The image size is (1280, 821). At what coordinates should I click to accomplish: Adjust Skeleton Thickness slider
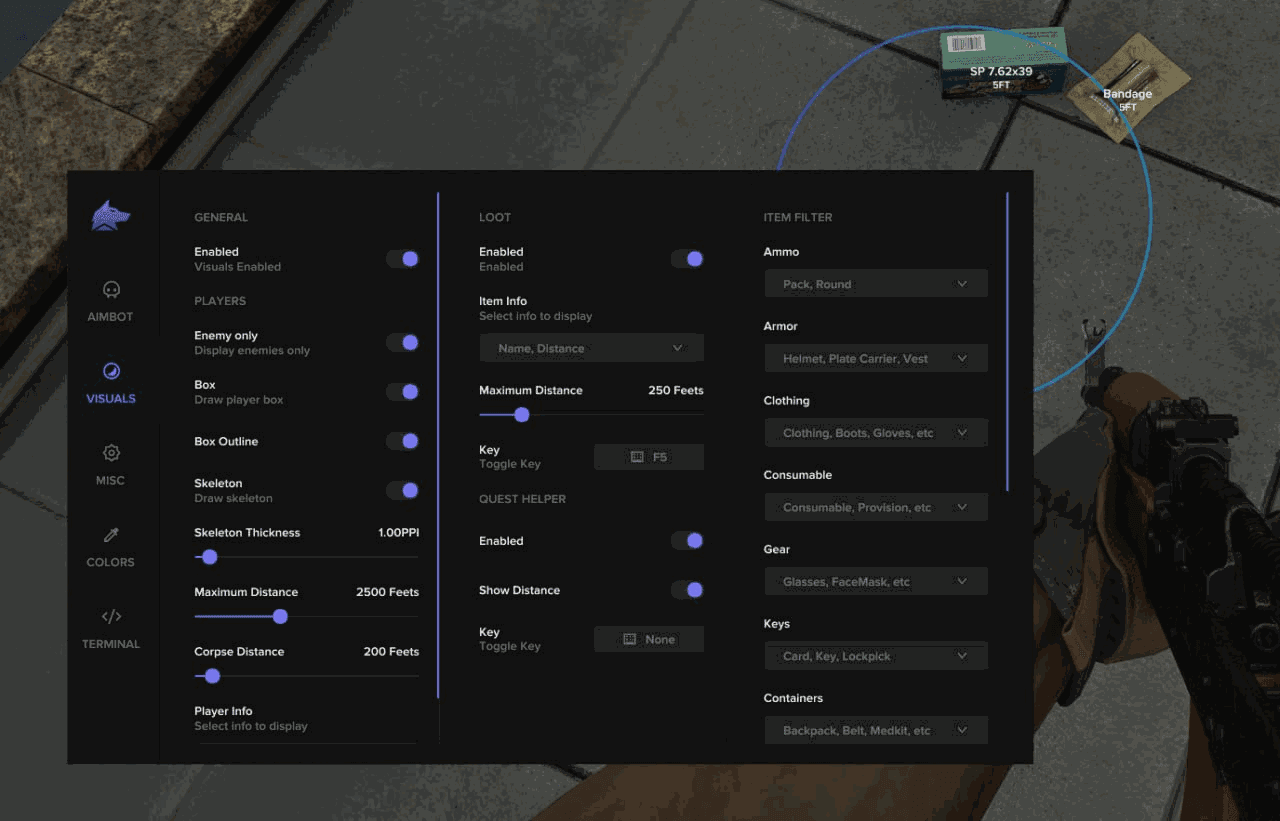pos(306,557)
